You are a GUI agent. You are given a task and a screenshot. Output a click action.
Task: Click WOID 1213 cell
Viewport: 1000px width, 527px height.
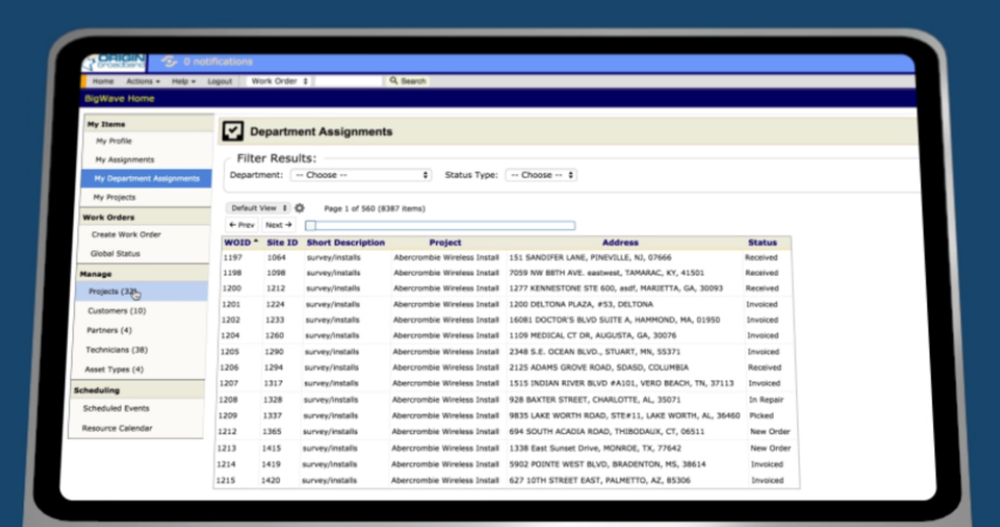(x=226, y=449)
